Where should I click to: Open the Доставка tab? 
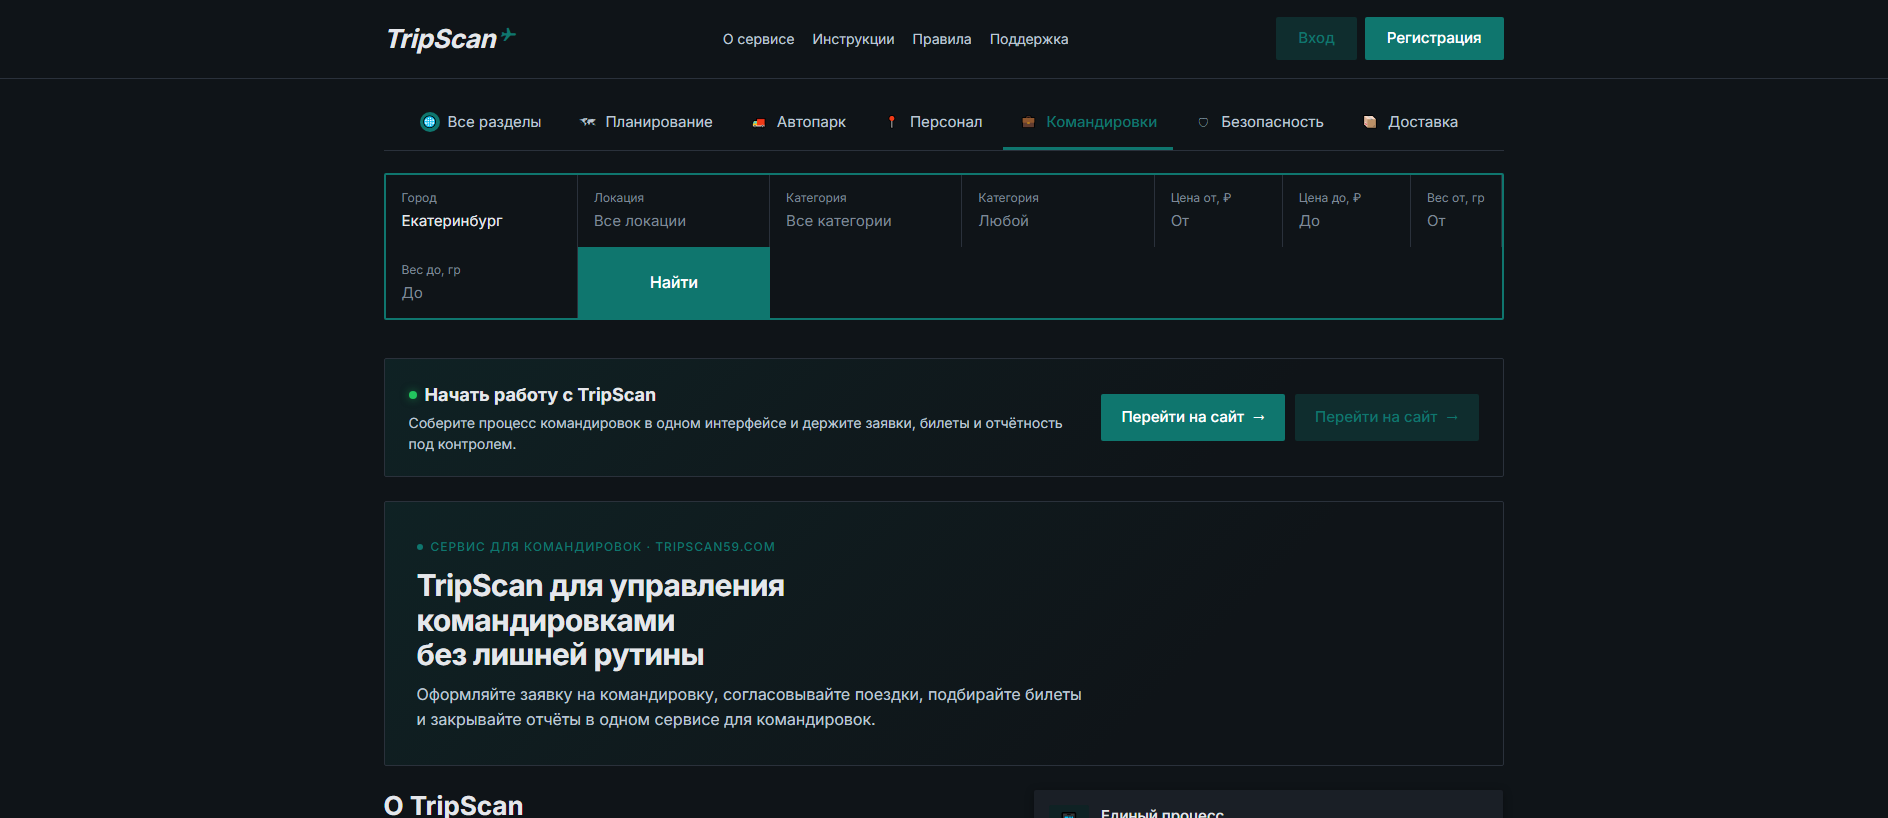point(1411,122)
